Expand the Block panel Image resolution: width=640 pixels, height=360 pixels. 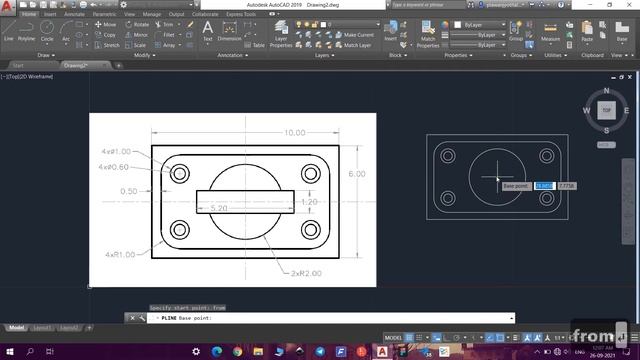398,55
